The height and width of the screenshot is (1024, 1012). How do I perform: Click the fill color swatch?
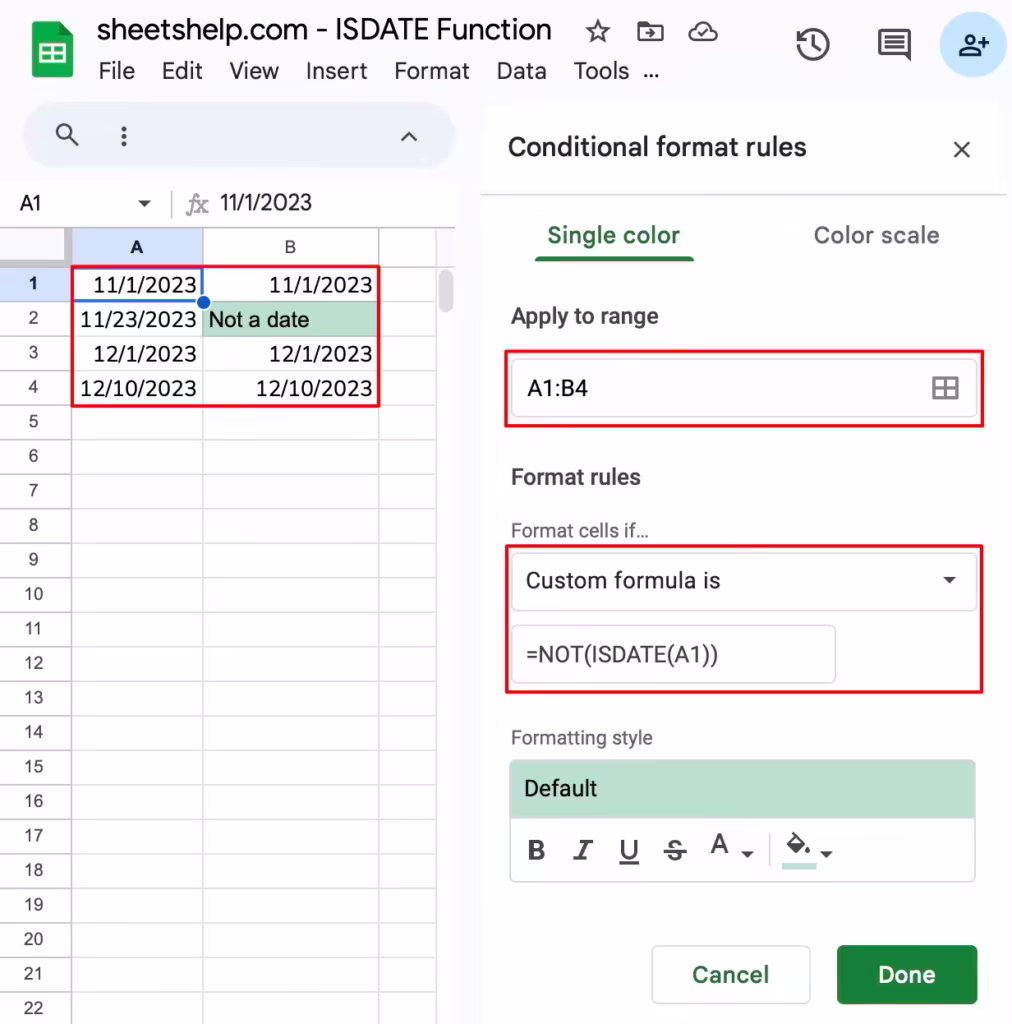click(798, 845)
